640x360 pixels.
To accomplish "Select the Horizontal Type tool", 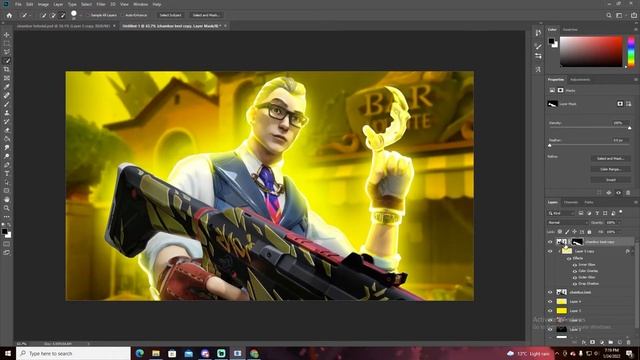I will [x=7, y=173].
